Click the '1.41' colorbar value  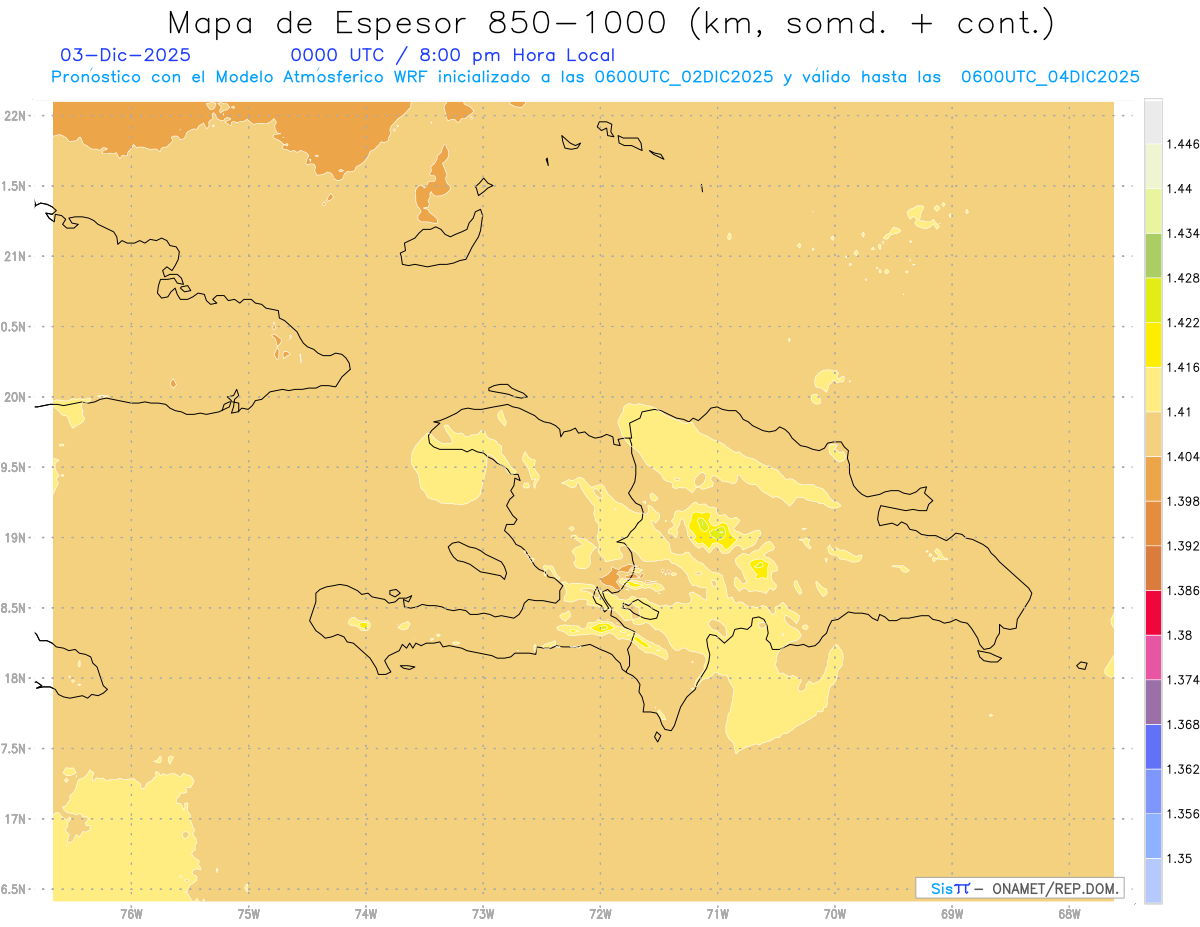[1178, 412]
